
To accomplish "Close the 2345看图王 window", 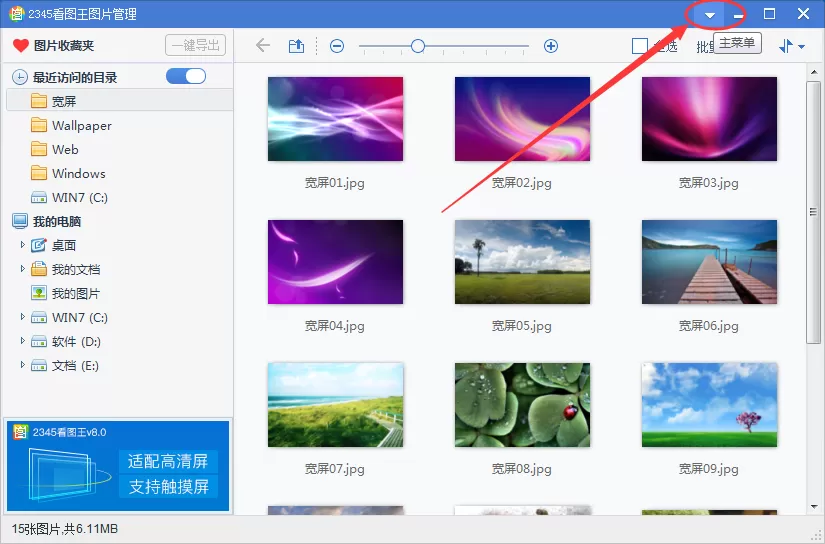I will 803,14.
